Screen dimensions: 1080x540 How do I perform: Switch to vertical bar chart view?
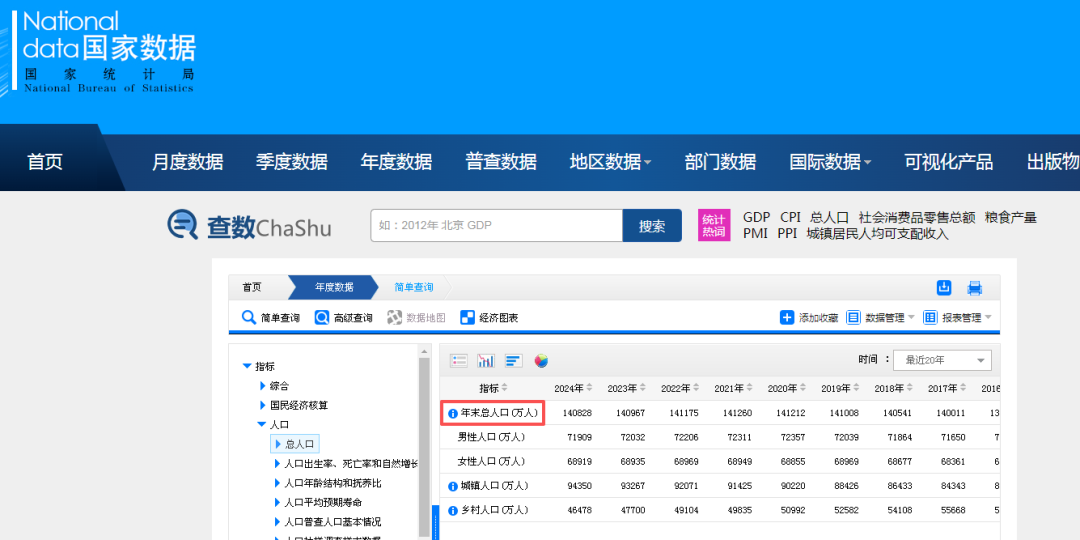click(x=486, y=361)
